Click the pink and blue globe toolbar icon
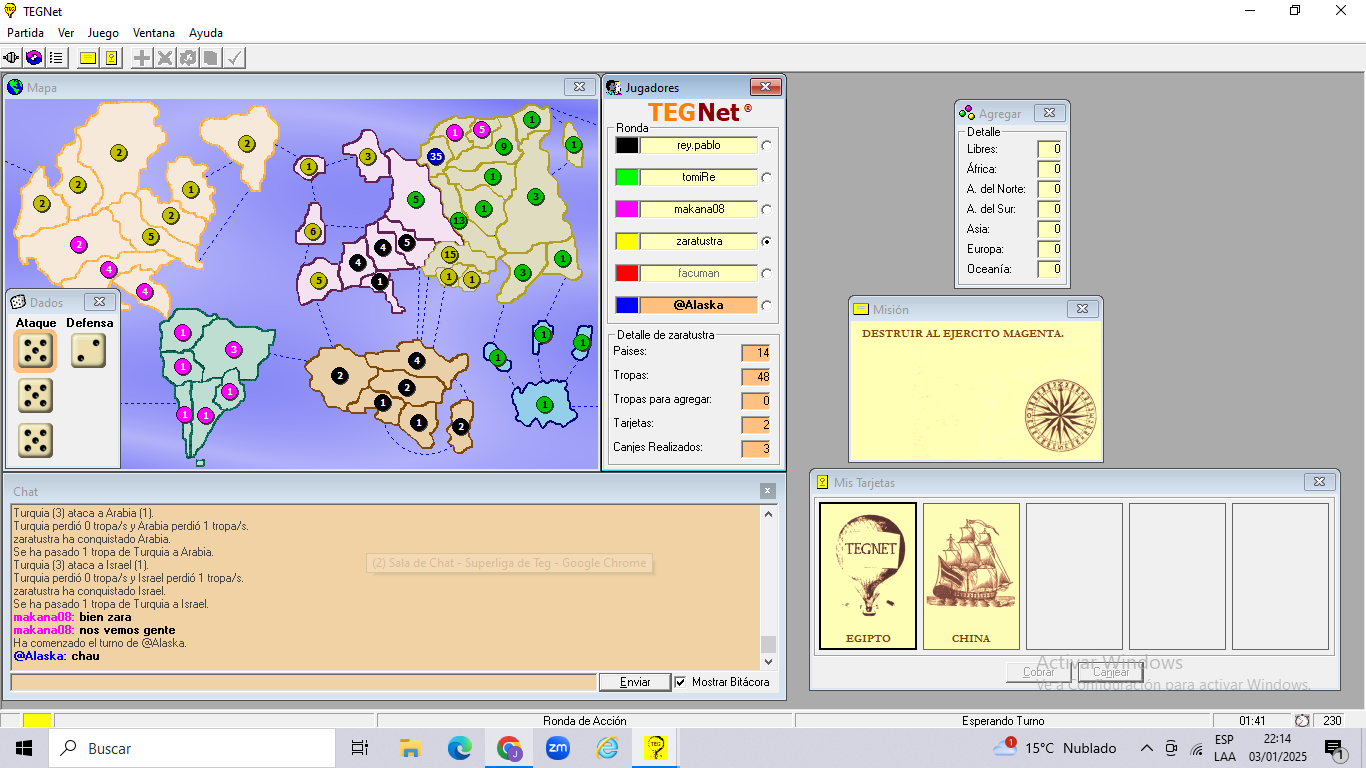This screenshot has height=768, width=1366. pos(34,58)
